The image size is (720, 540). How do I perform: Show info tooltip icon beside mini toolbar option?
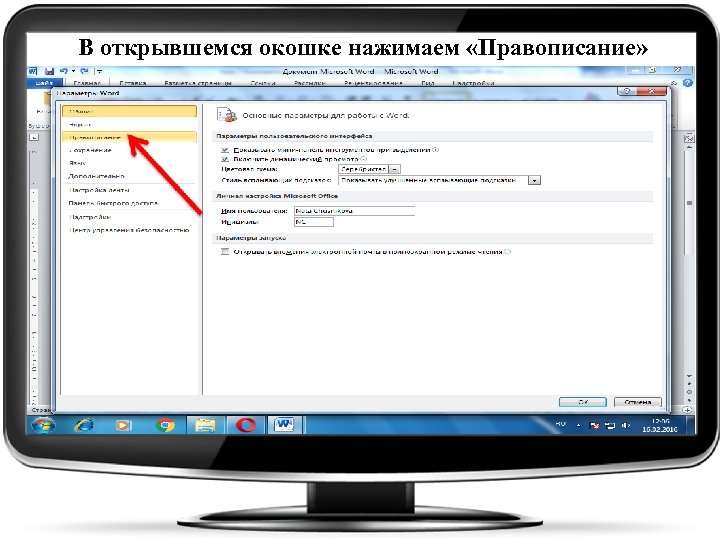(x=436, y=150)
